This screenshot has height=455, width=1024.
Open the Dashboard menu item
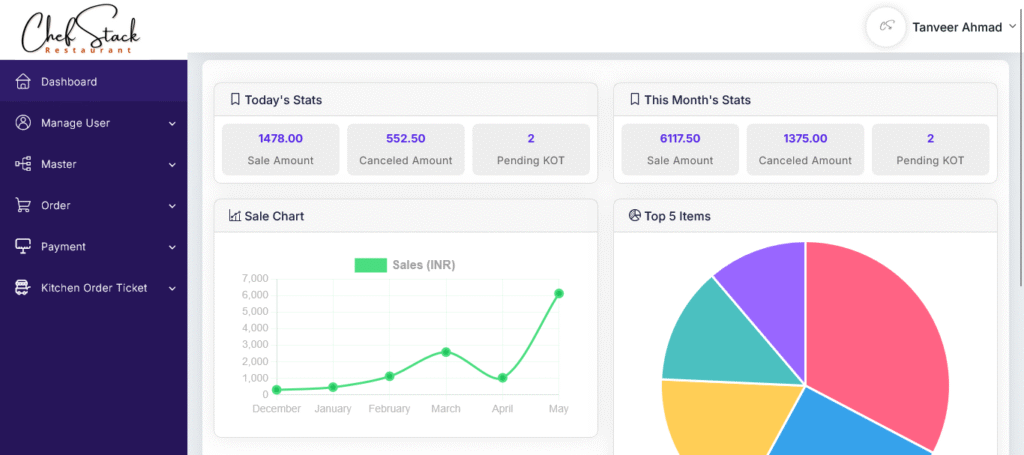(x=93, y=82)
